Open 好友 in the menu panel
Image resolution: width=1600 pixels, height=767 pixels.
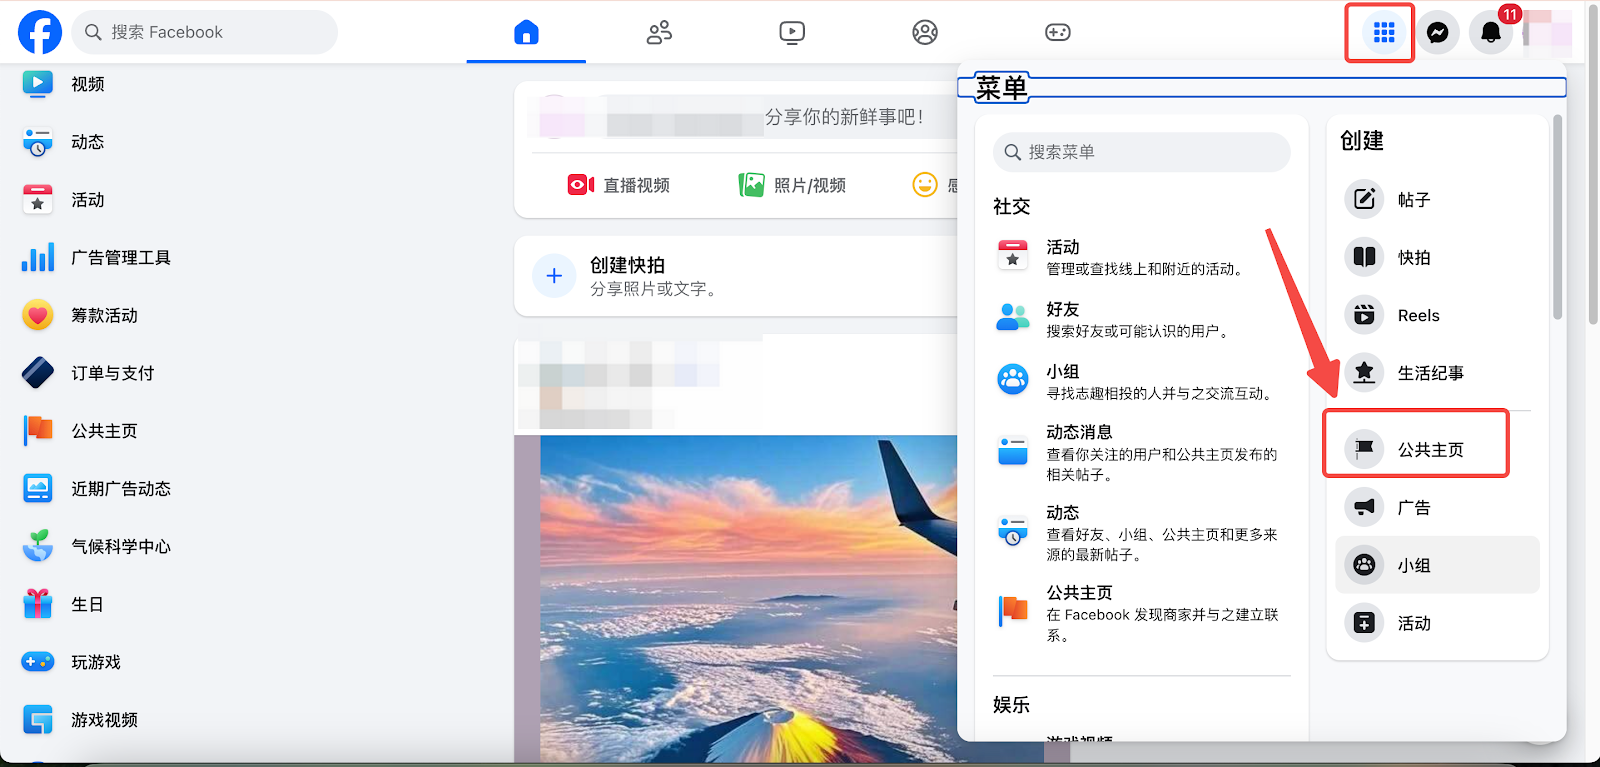pos(1141,319)
